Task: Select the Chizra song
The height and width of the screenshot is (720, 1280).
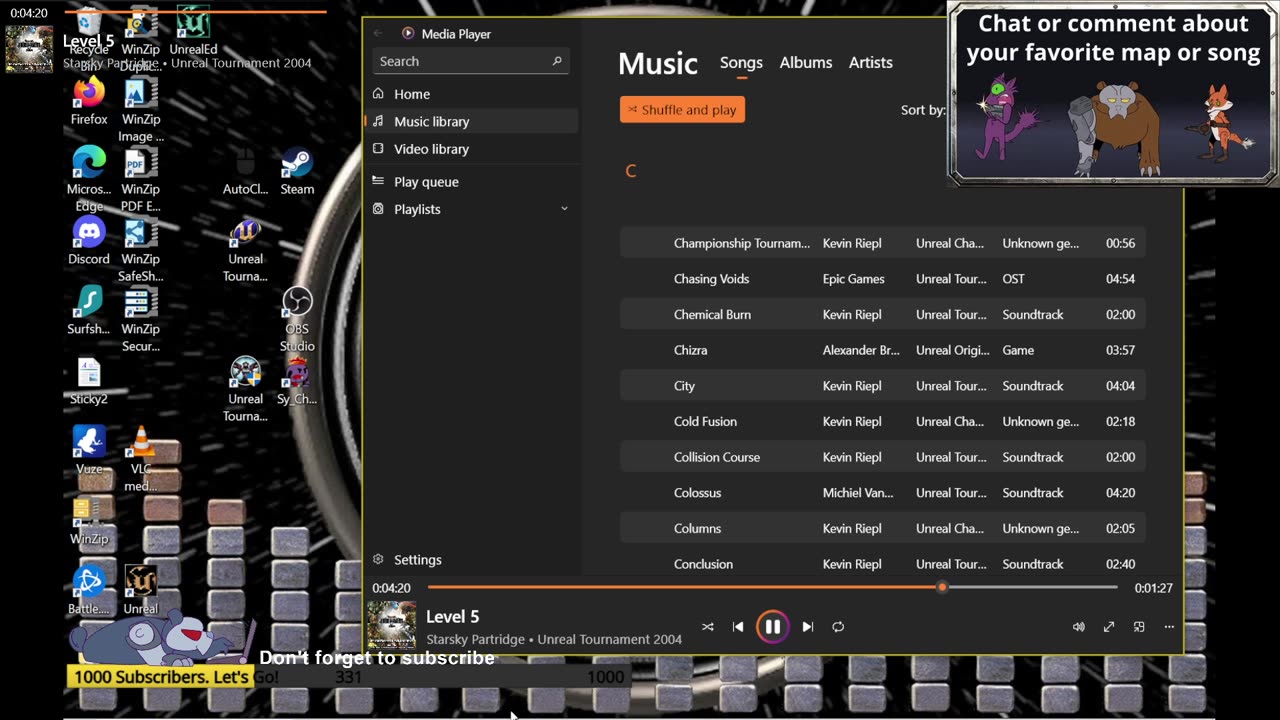Action: point(882,350)
